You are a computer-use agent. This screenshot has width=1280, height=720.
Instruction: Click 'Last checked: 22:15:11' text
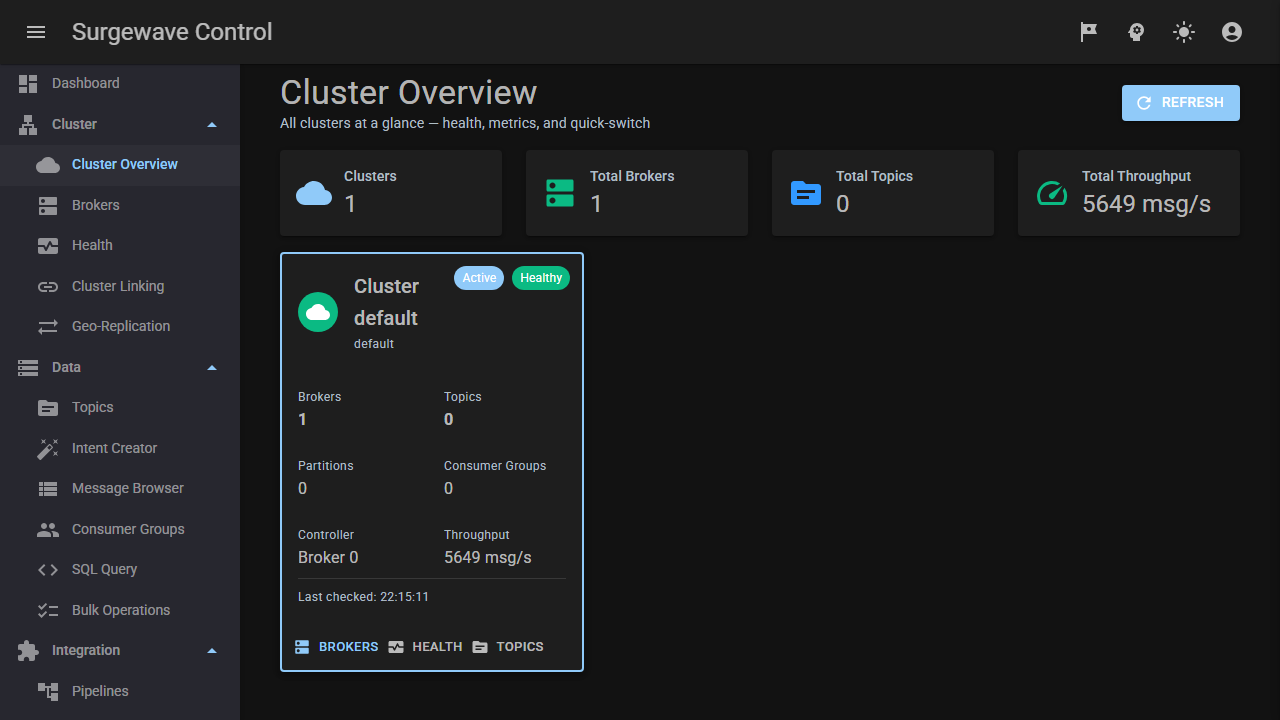pyautogui.click(x=363, y=597)
